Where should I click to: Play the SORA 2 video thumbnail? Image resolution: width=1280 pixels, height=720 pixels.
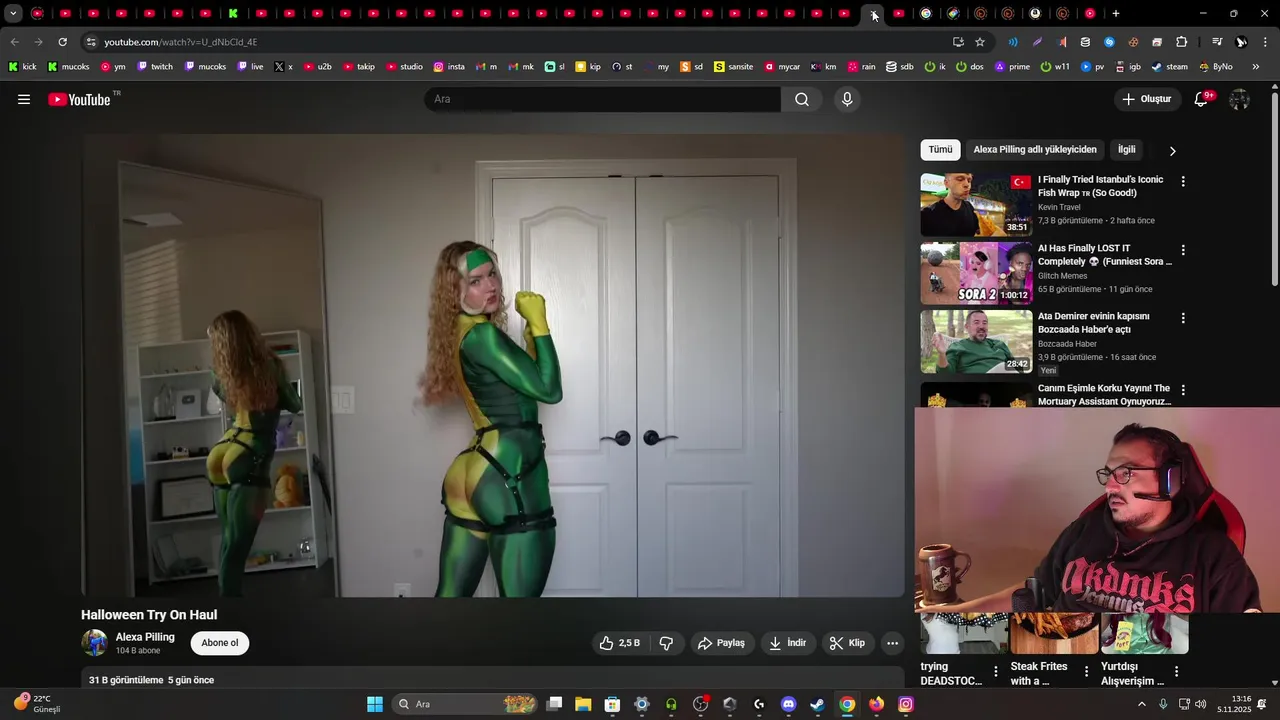[976, 273]
